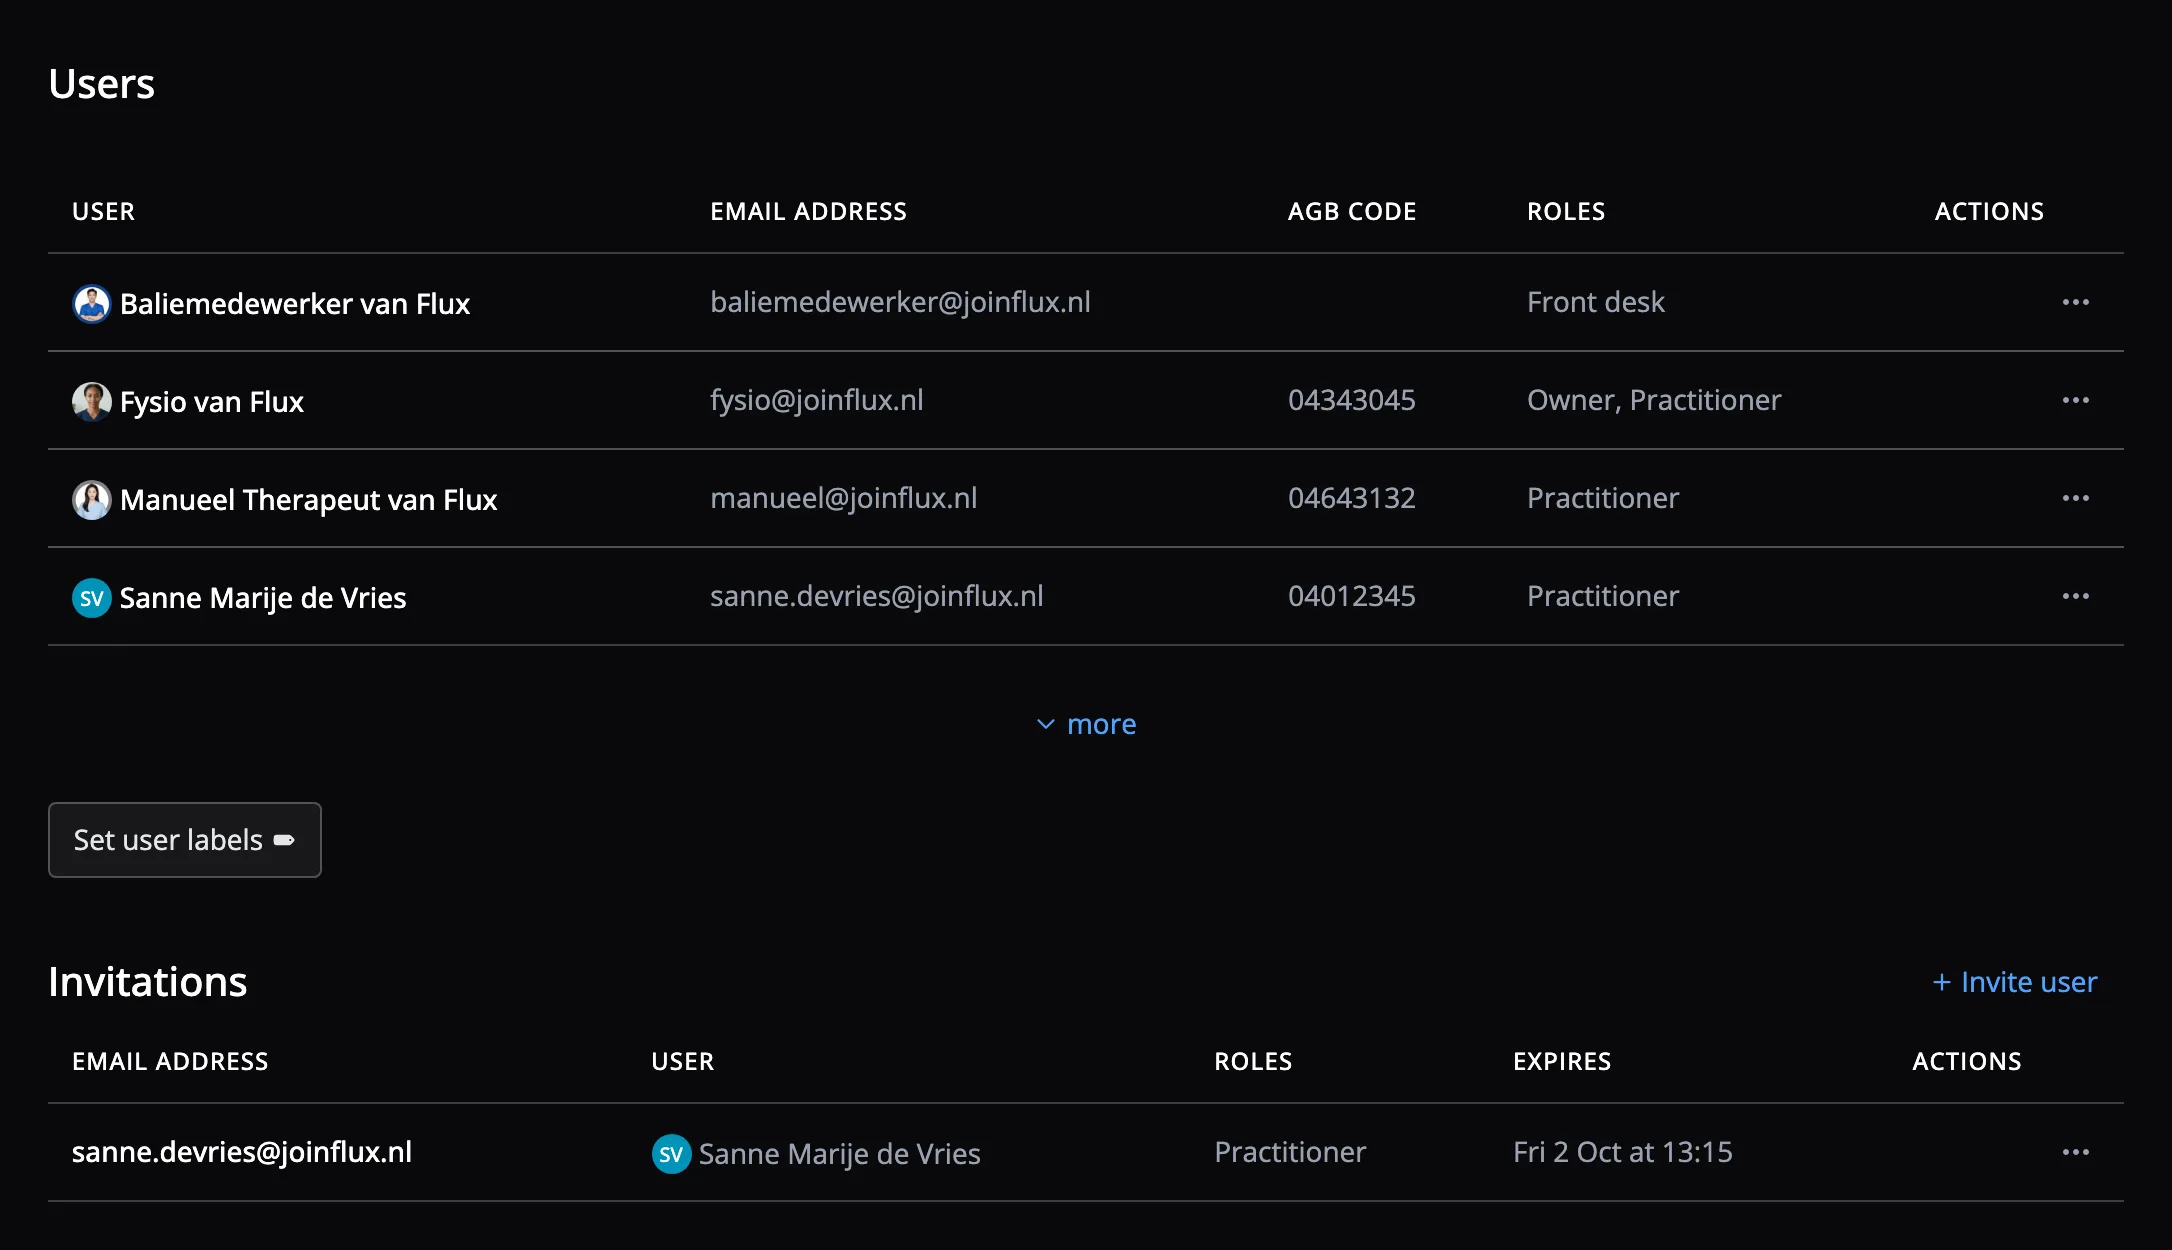Open actions menu for Sanne Marije de Vries user row
Image resolution: width=2172 pixels, height=1250 pixels.
click(x=2075, y=596)
